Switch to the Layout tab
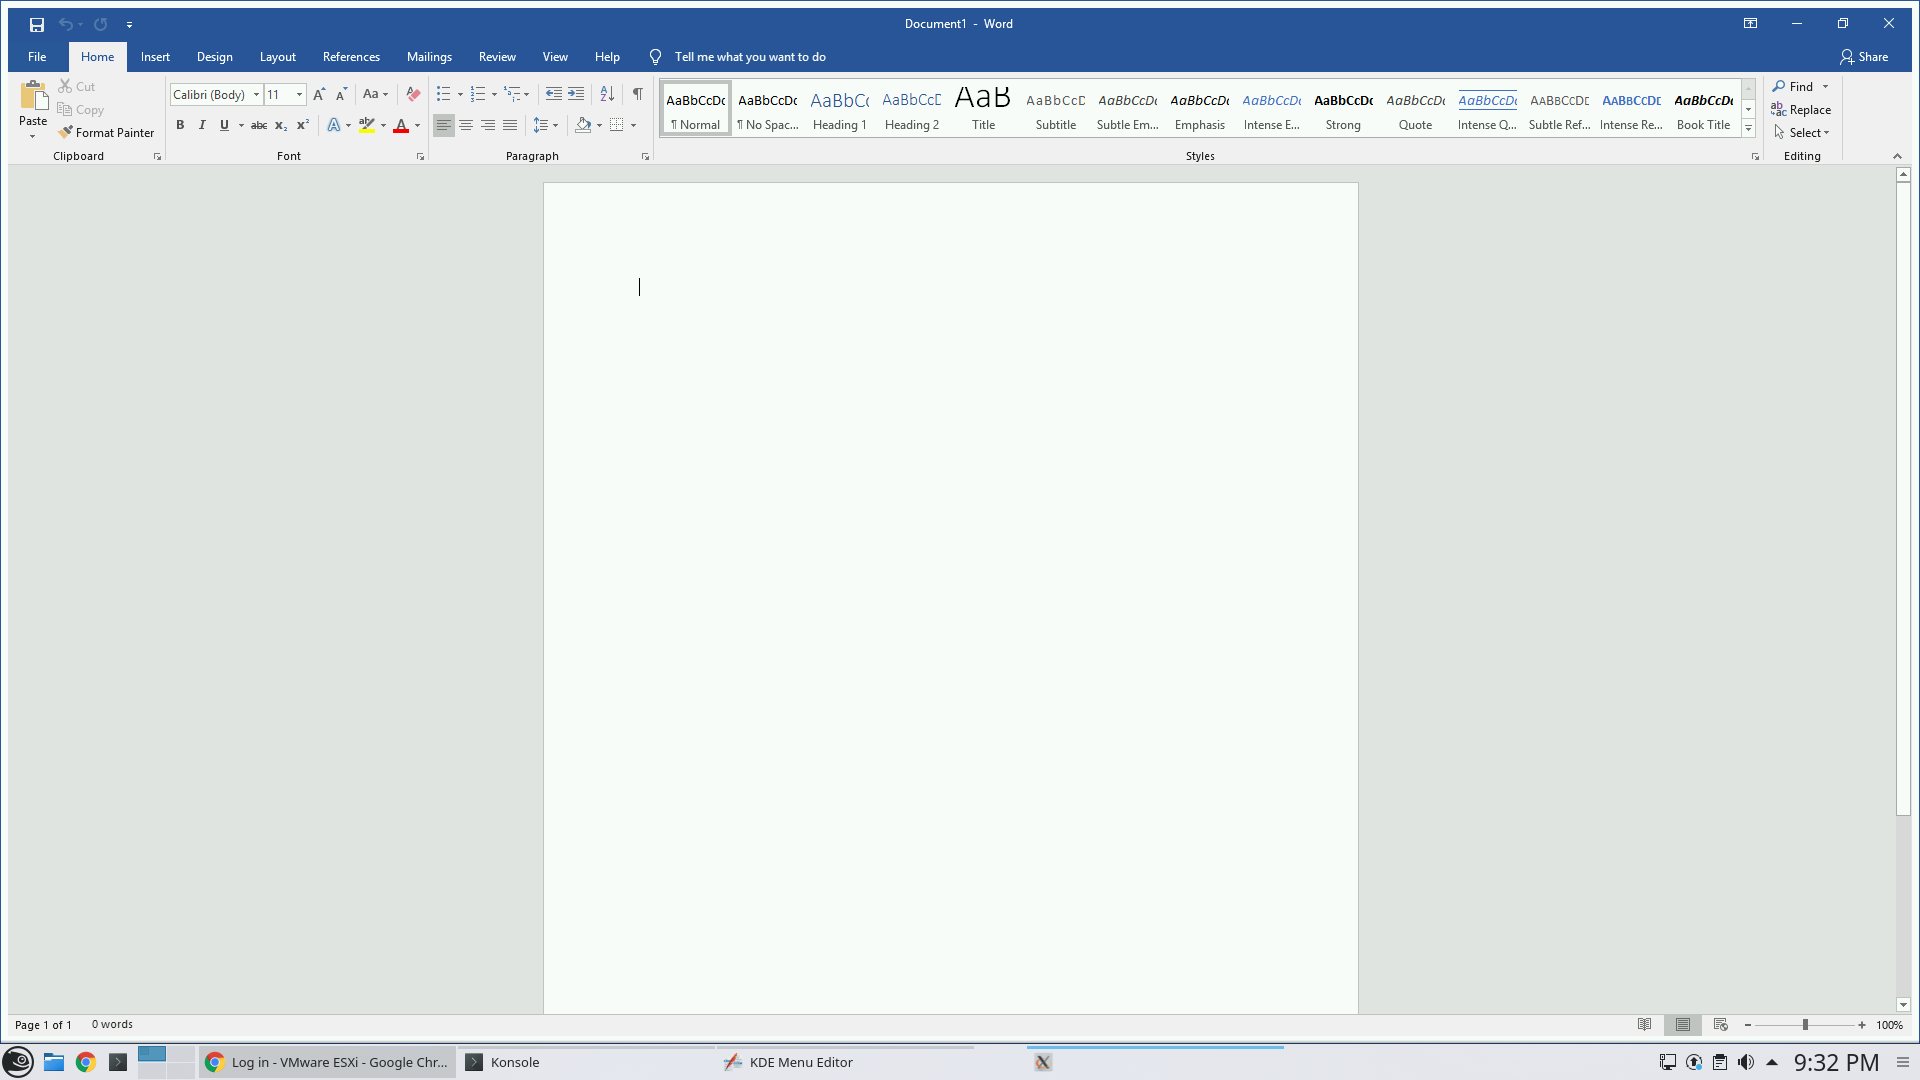This screenshot has width=1920, height=1080. click(x=277, y=57)
